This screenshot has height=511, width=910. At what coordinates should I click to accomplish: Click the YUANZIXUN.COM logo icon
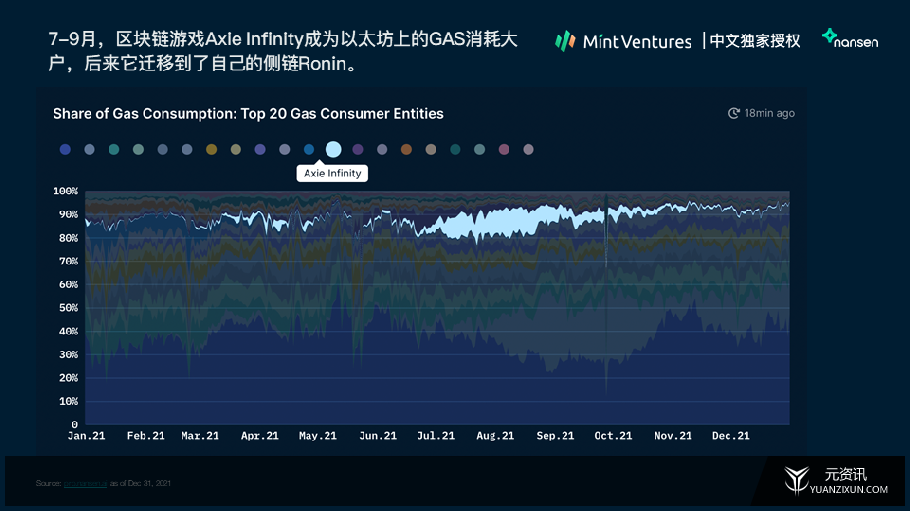click(x=796, y=480)
